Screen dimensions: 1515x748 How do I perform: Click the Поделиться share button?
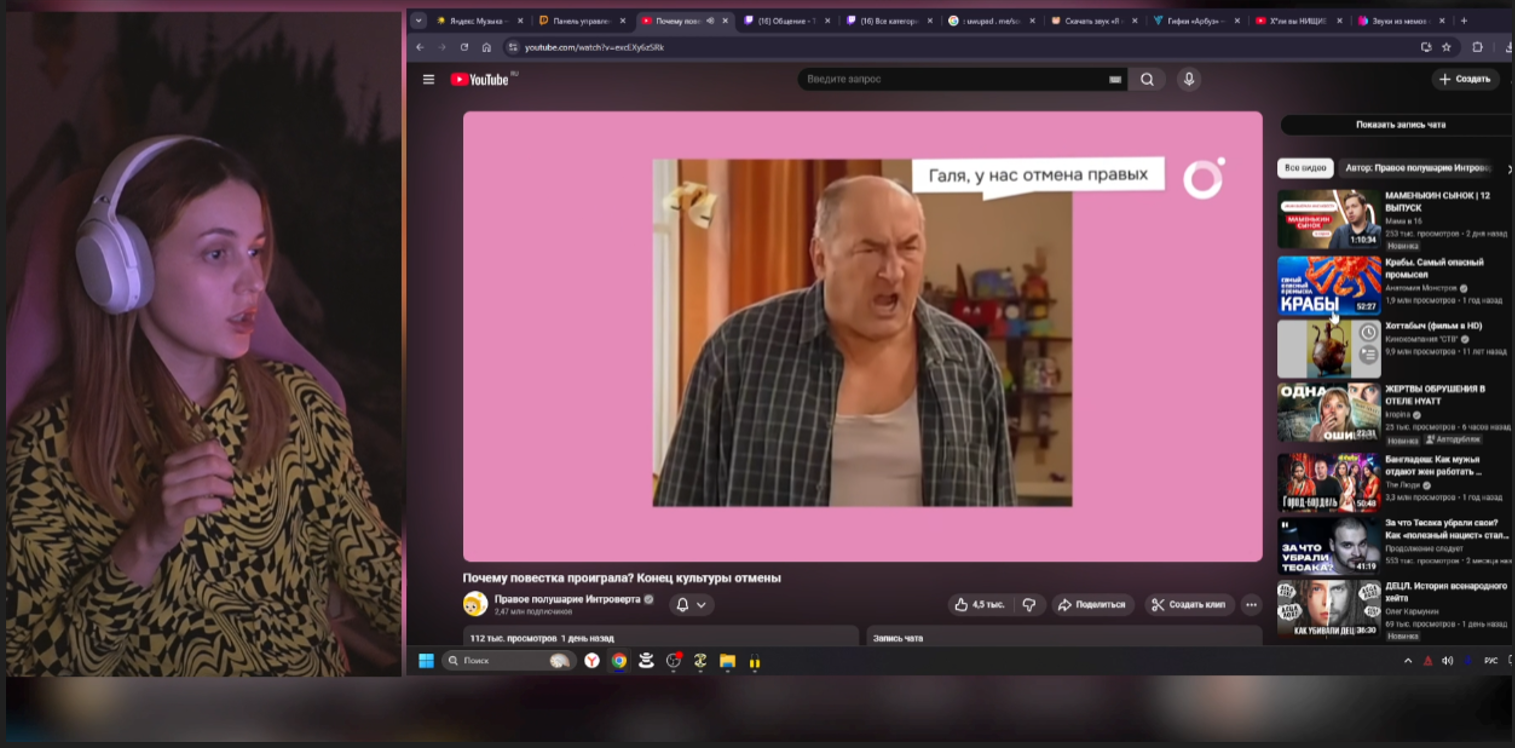click(x=1092, y=605)
